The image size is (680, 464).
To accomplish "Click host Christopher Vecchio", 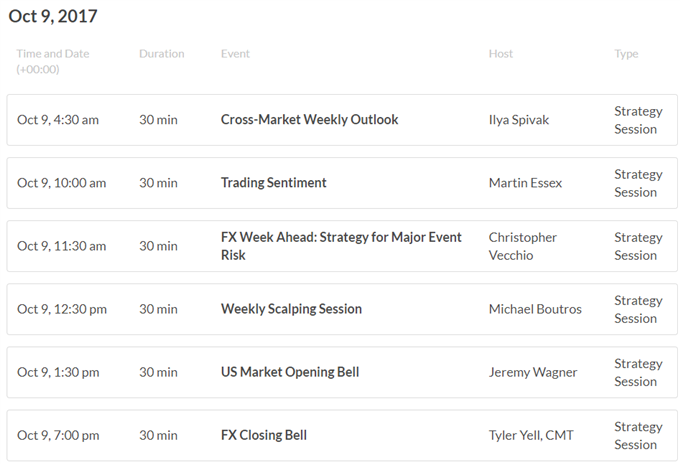I will (523, 246).
